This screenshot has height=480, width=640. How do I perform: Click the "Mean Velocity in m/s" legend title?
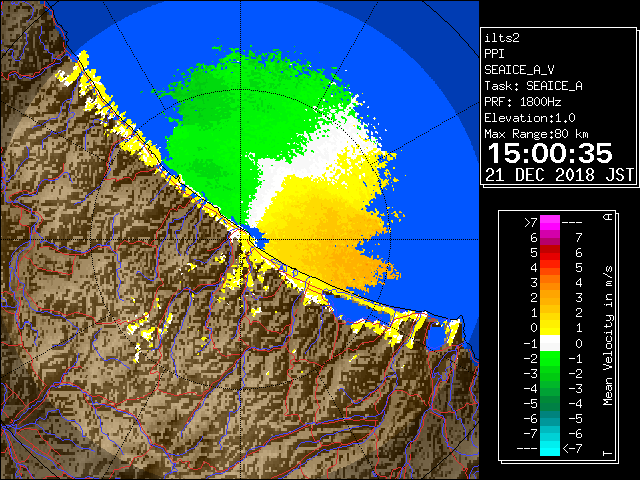click(608, 335)
